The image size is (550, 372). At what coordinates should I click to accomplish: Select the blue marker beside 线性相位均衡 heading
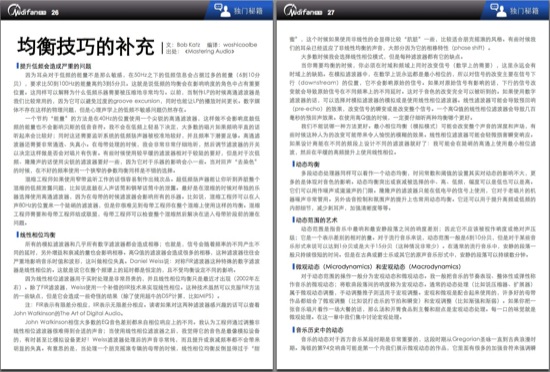coord(17,234)
